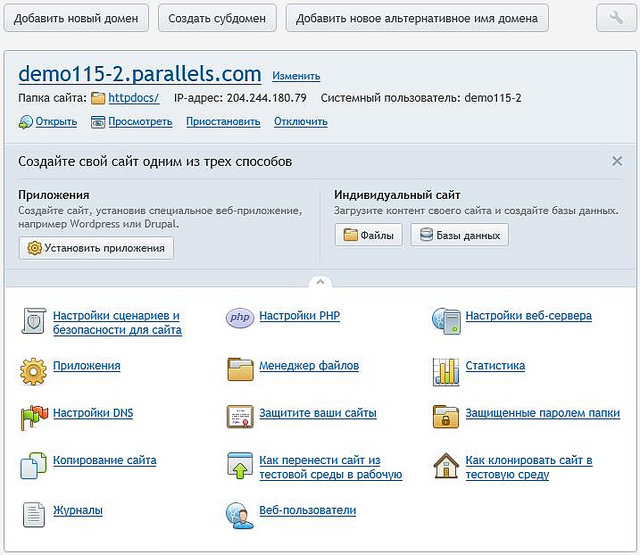This screenshot has width=640, height=555.
Task: Click the wrench settings icon button
Action: coord(616,18)
